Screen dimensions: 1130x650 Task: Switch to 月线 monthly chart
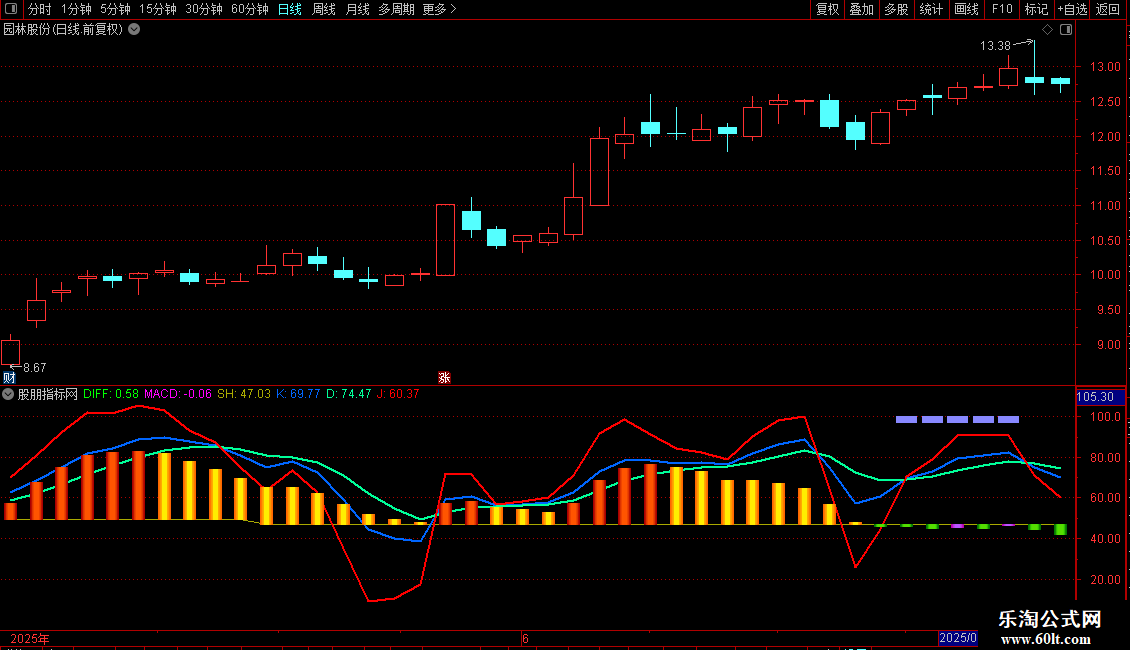tap(357, 9)
